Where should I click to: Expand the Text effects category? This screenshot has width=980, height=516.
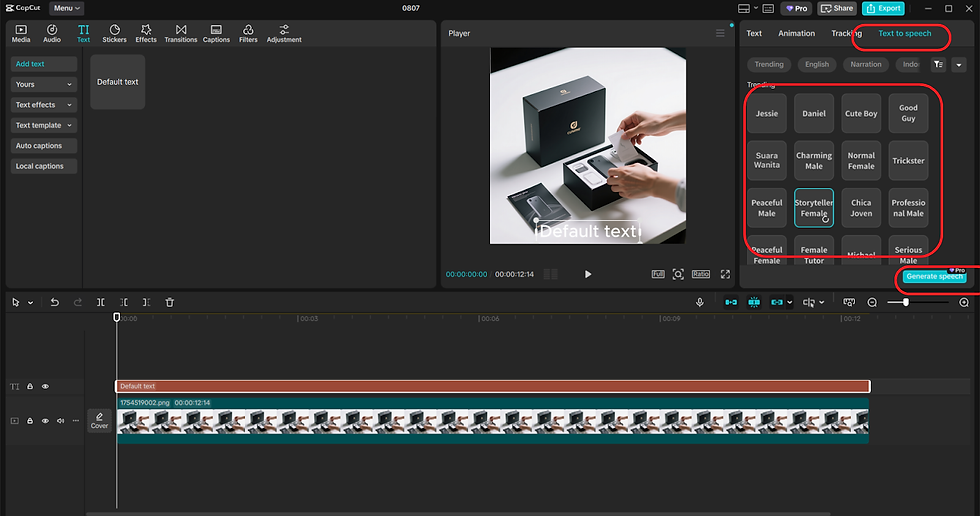pyautogui.click(x=44, y=105)
